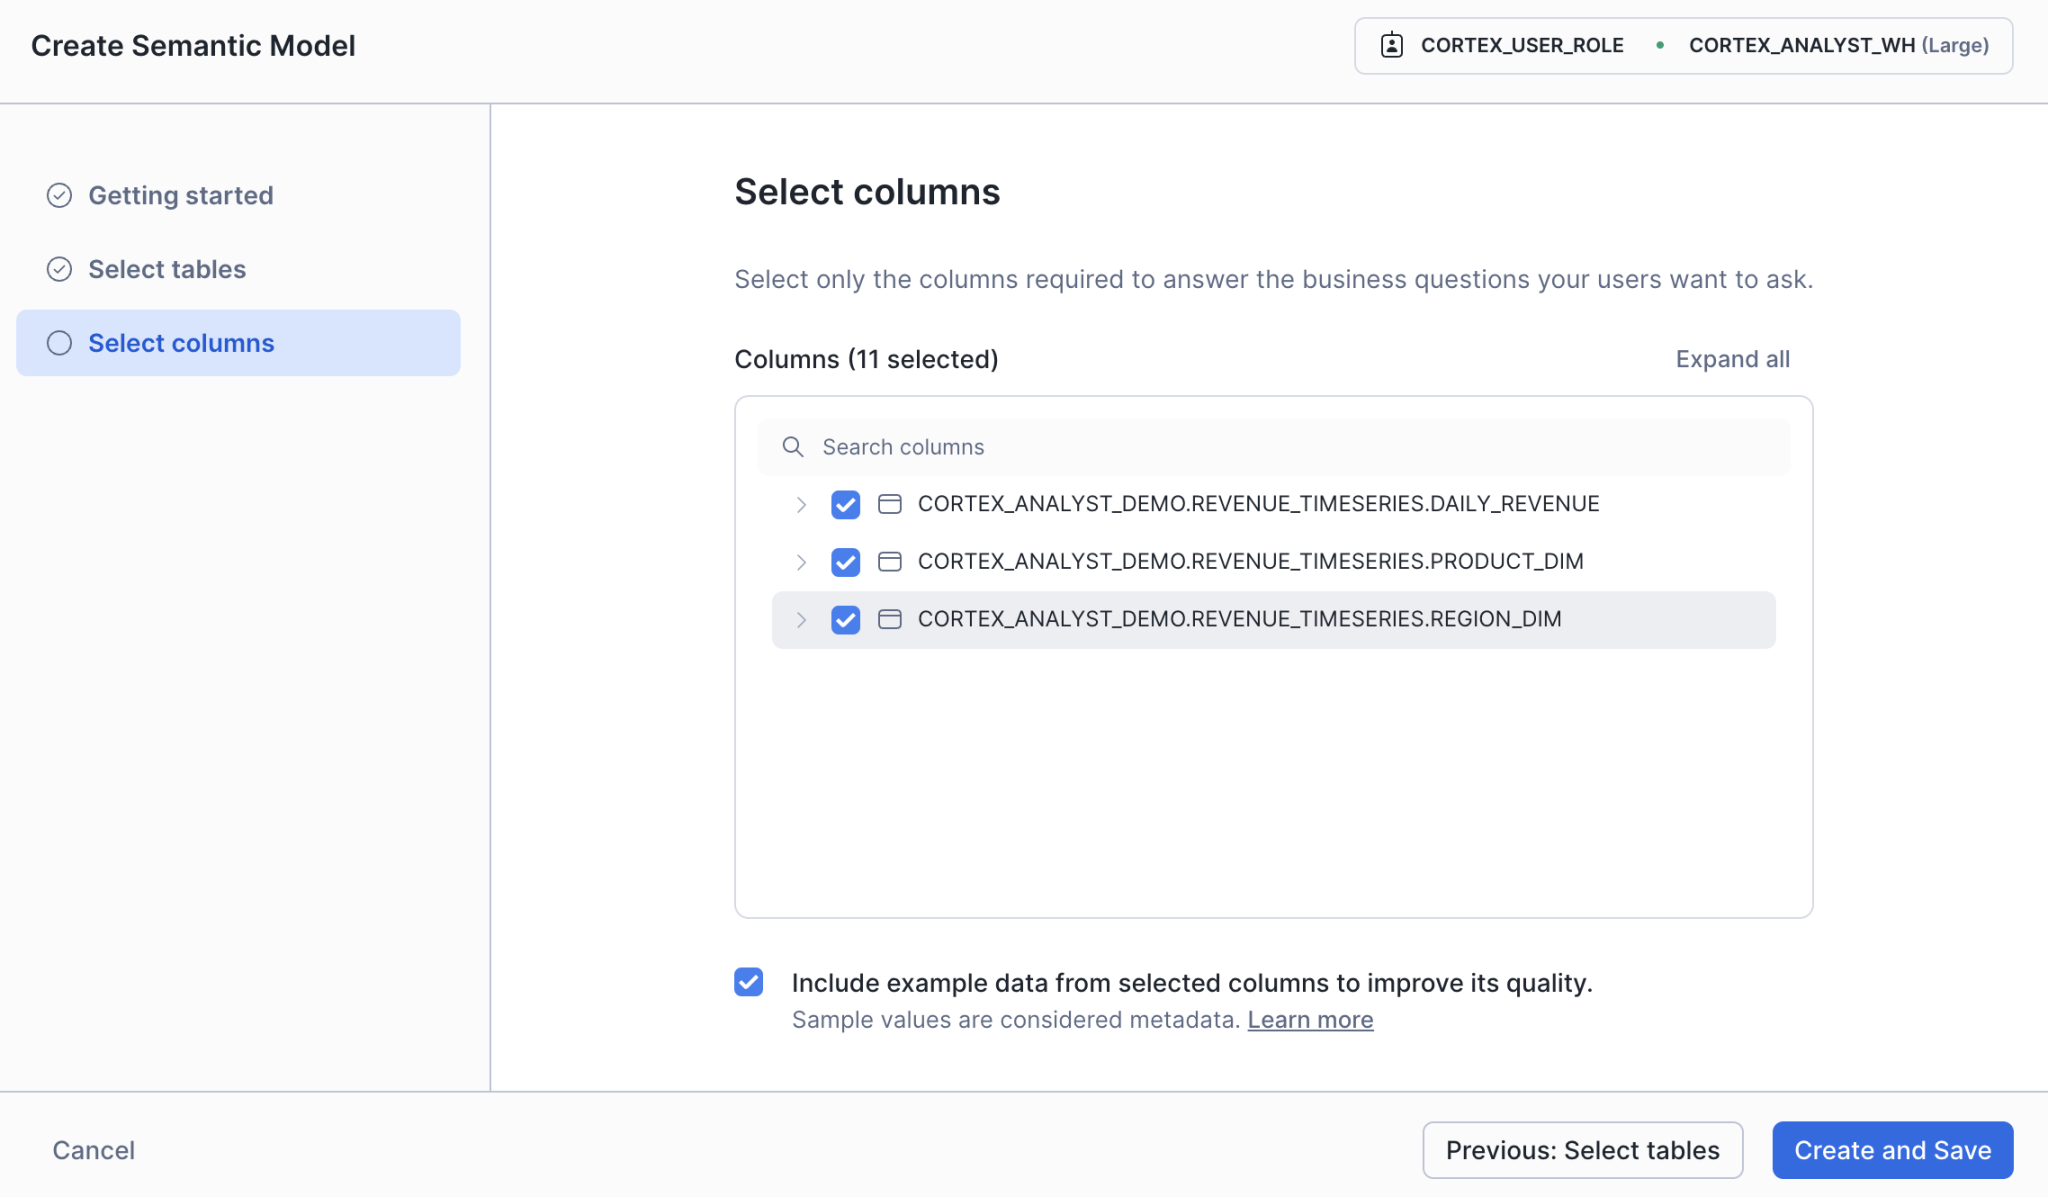Click the table icon beside REGION_DIM

pos(889,619)
